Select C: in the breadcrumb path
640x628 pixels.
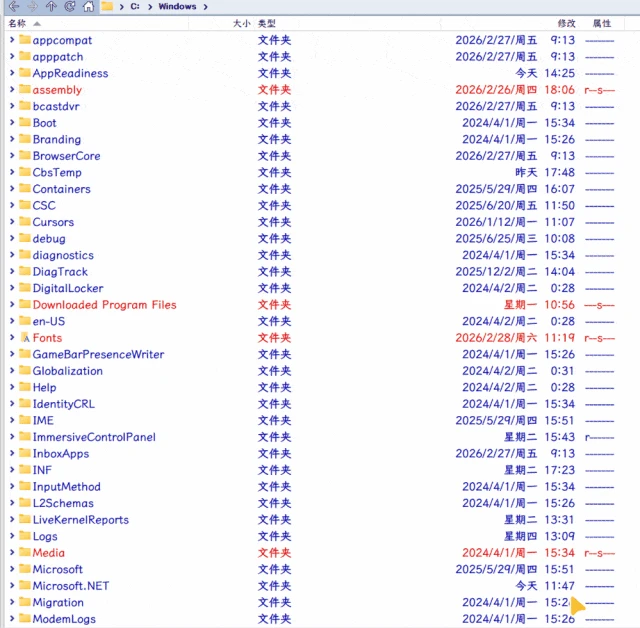click(x=135, y=7)
